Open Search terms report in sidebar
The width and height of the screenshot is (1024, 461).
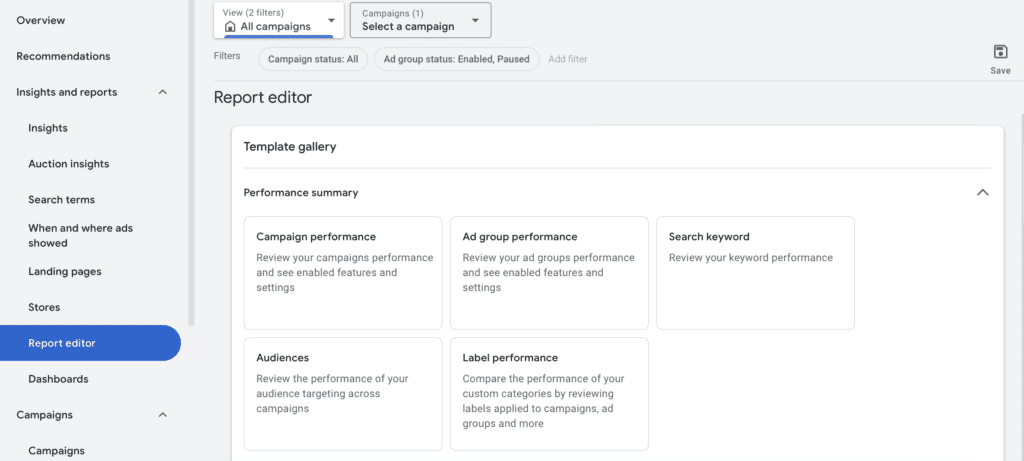pyautogui.click(x=61, y=200)
